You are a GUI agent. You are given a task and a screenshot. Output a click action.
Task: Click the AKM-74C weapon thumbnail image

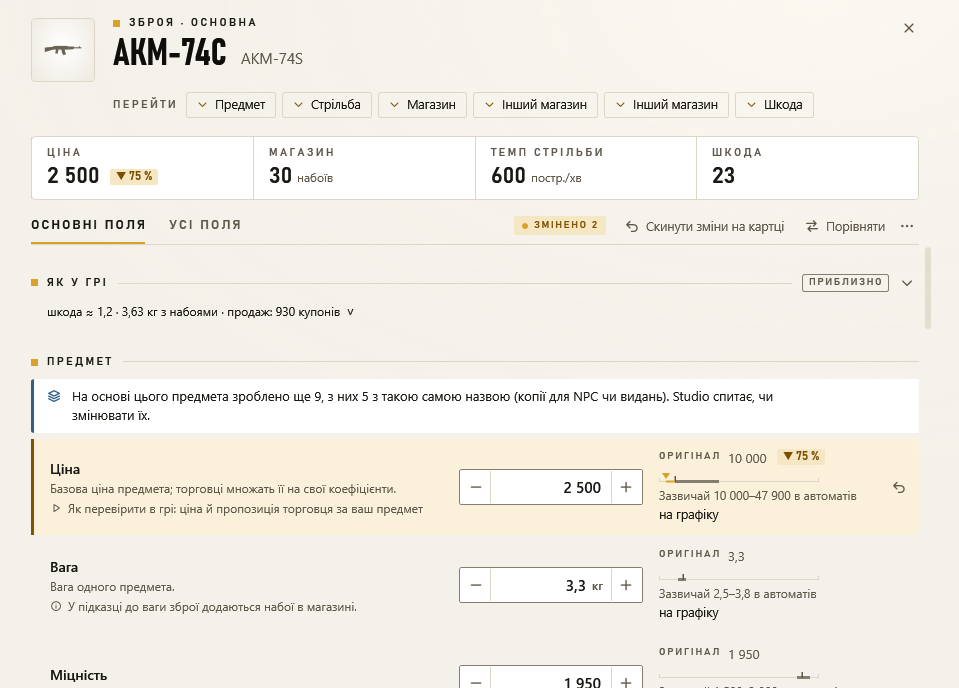(x=63, y=50)
